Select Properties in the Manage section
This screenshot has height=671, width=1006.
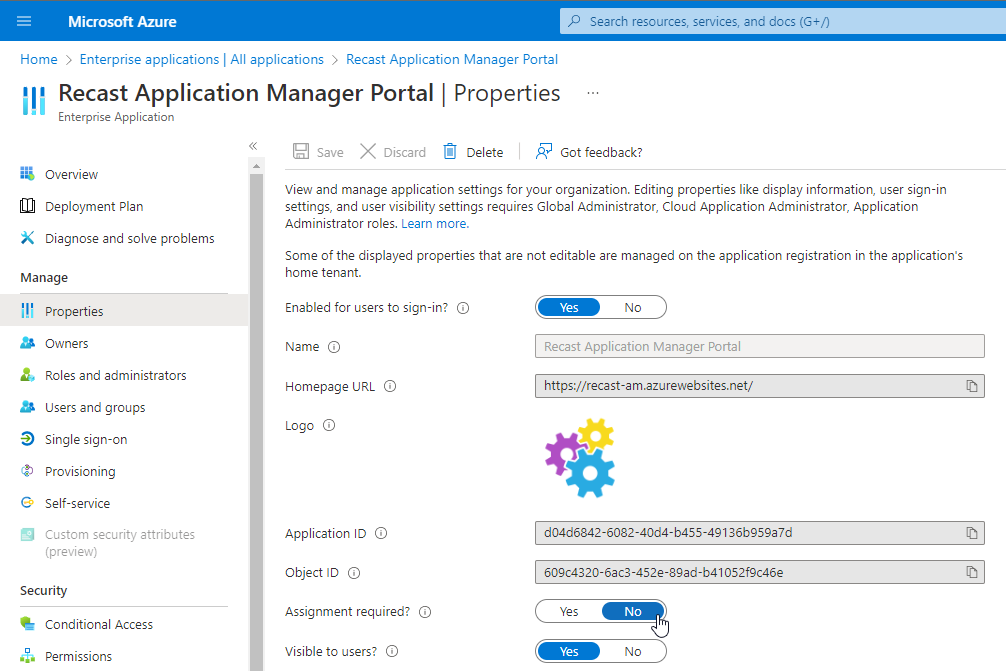click(124, 311)
